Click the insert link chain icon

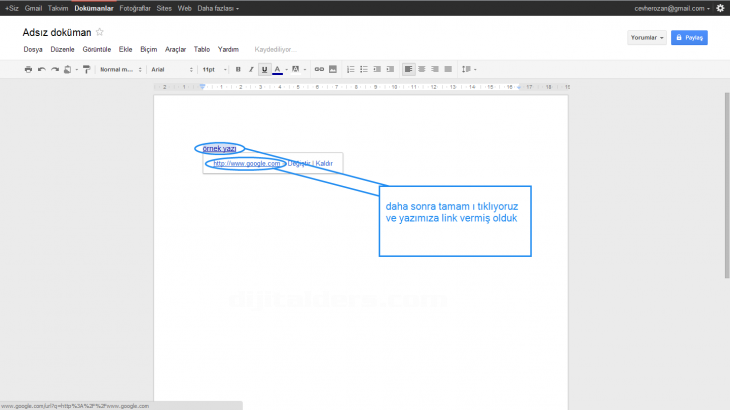(x=319, y=69)
